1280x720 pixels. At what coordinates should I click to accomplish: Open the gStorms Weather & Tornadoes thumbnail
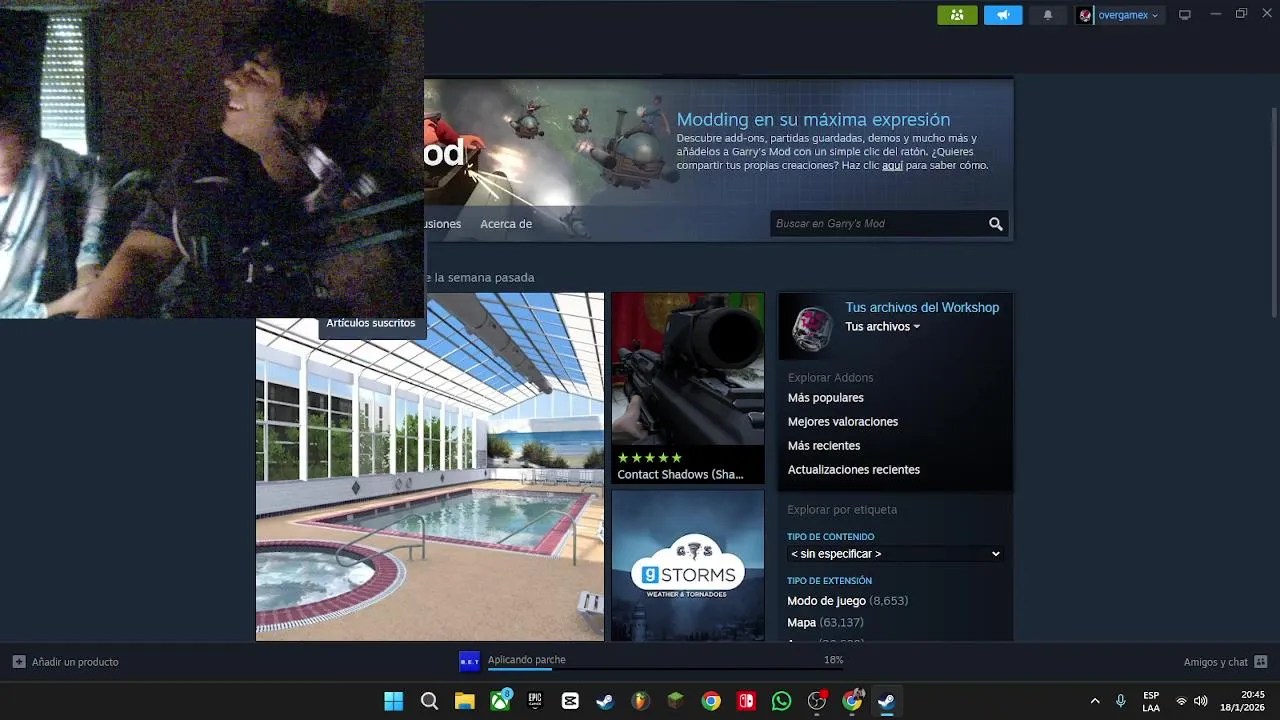[688, 565]
